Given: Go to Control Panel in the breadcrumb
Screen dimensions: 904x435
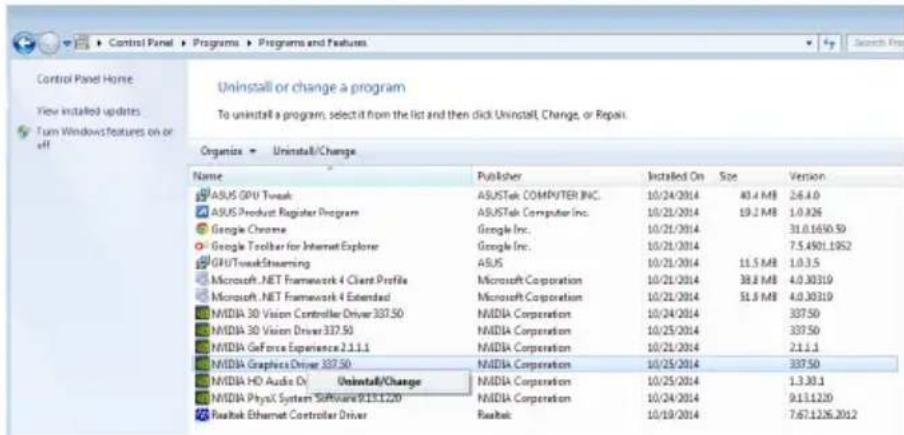Looking at the screenshot, I should pos(141,43).
